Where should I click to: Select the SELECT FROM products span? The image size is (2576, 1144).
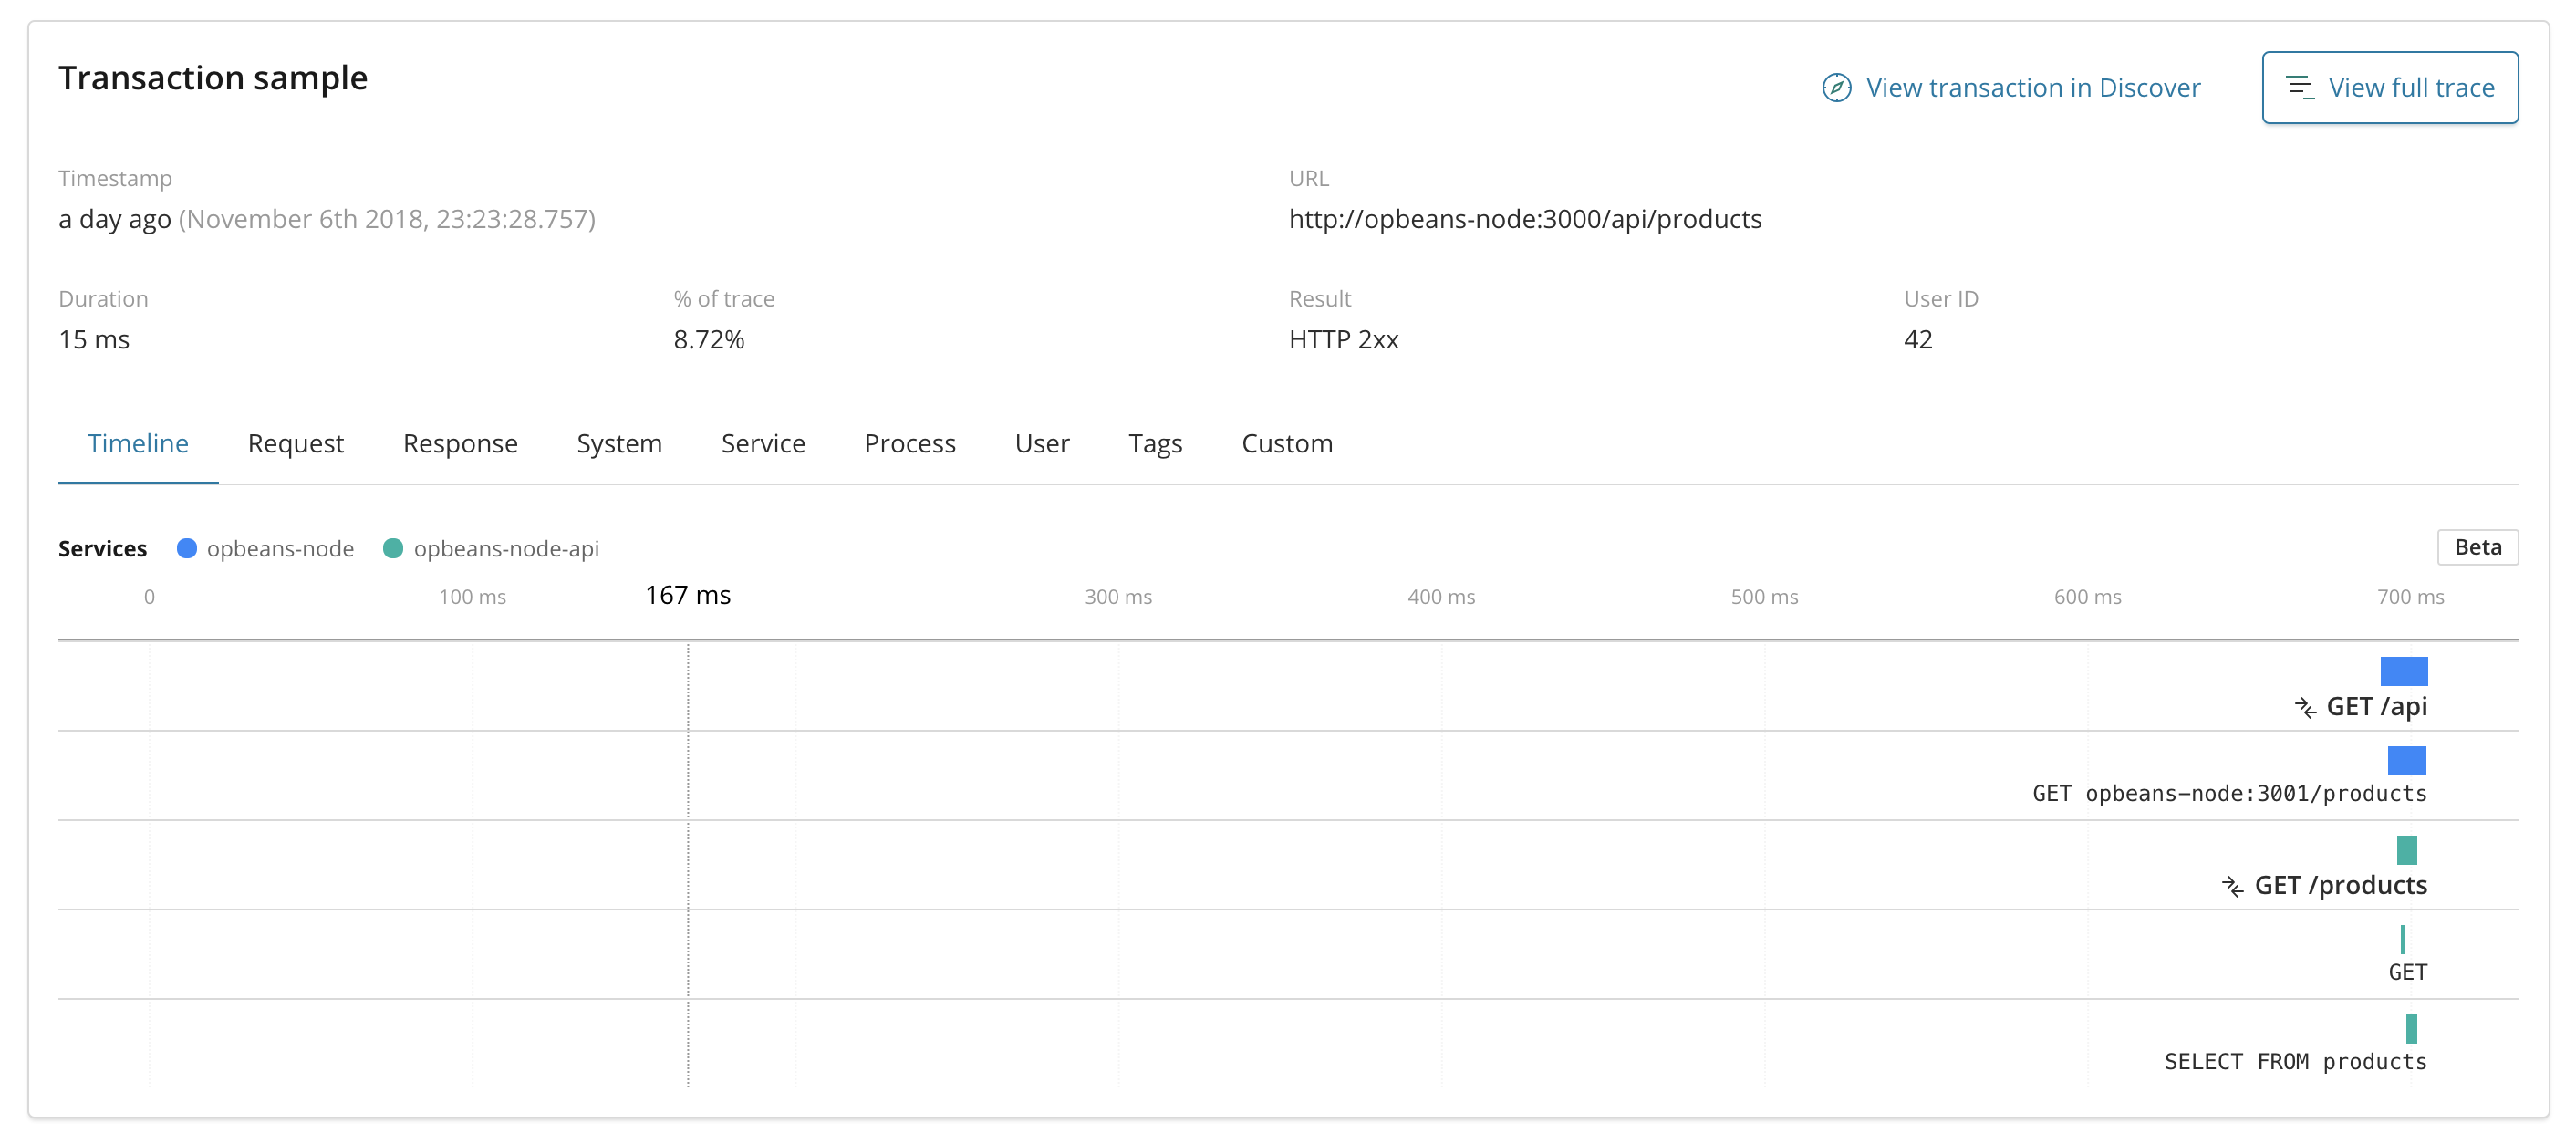(x=2411, y=1029)
